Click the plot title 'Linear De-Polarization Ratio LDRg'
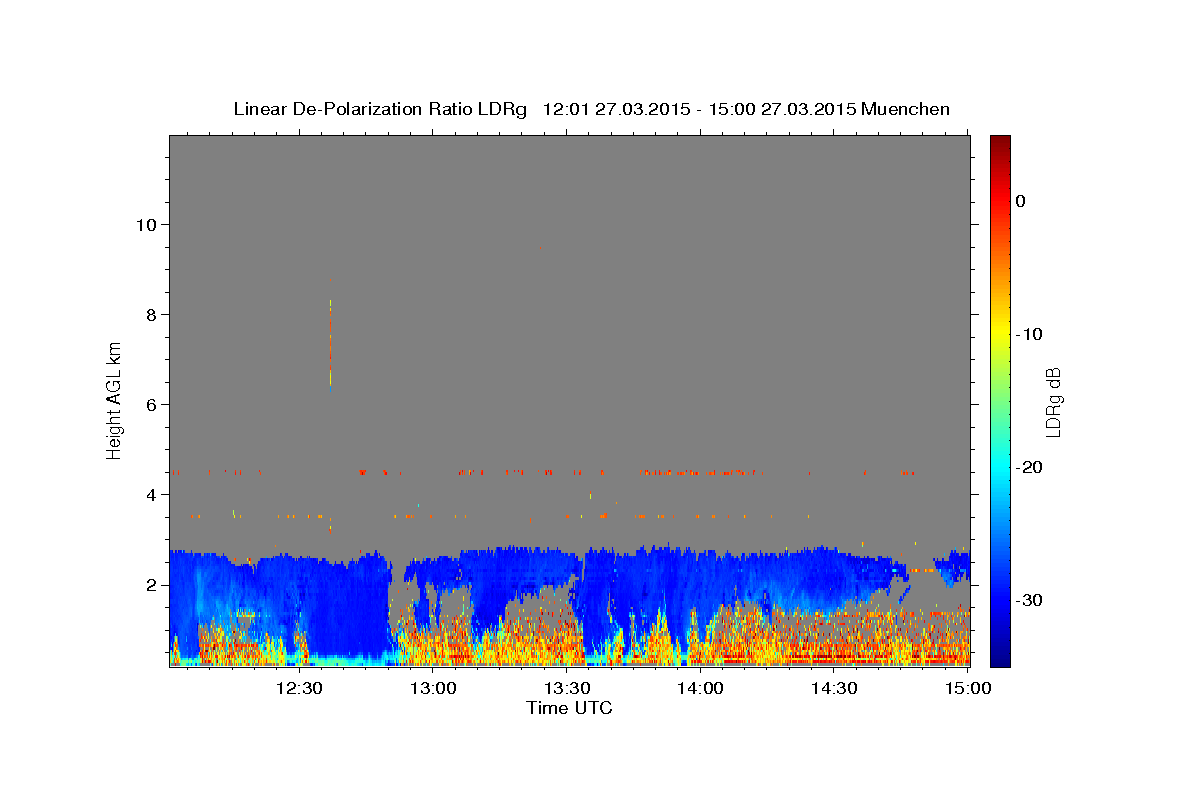 (379, 109)
